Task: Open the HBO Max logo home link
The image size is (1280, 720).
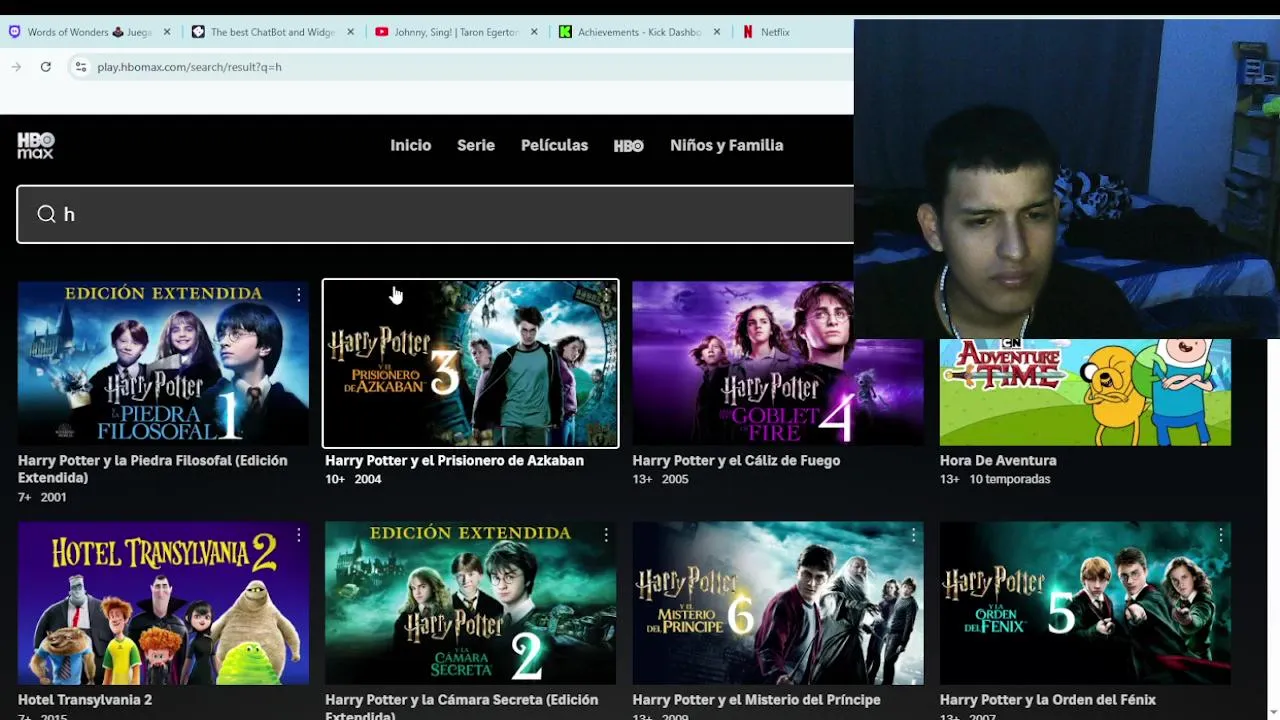Action: 36,146
